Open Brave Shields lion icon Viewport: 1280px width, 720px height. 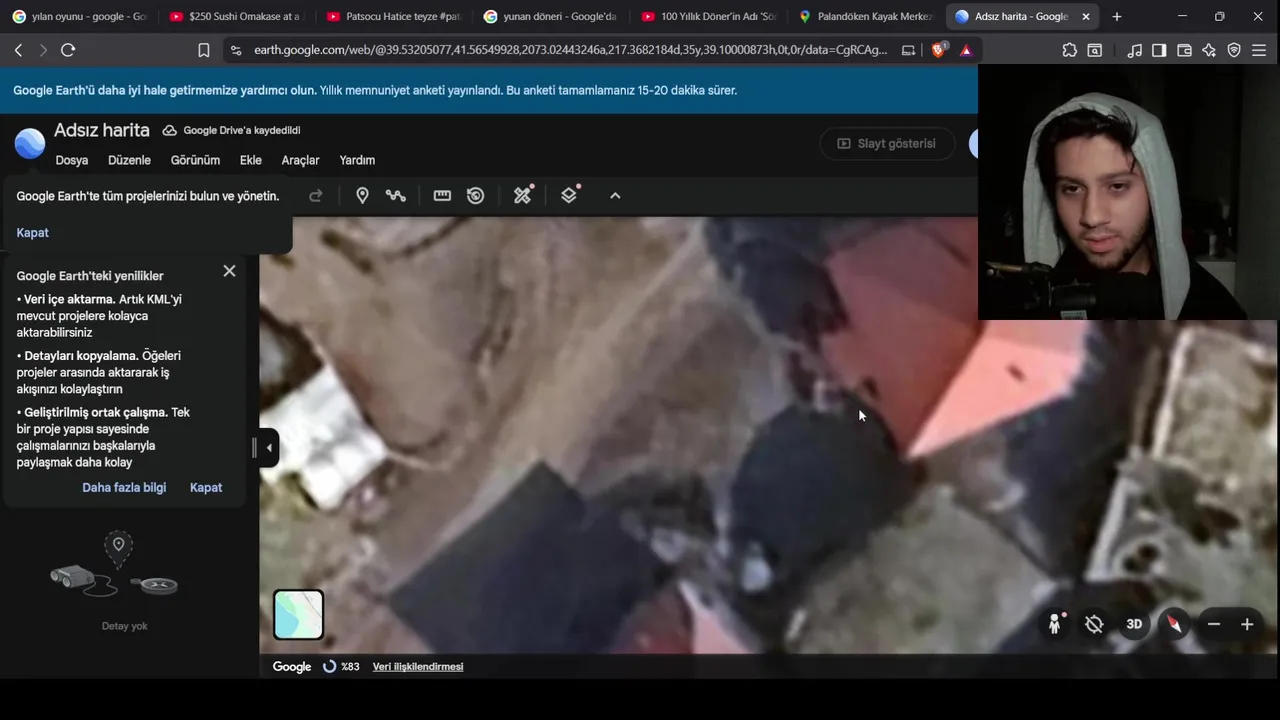click(939, 50)
